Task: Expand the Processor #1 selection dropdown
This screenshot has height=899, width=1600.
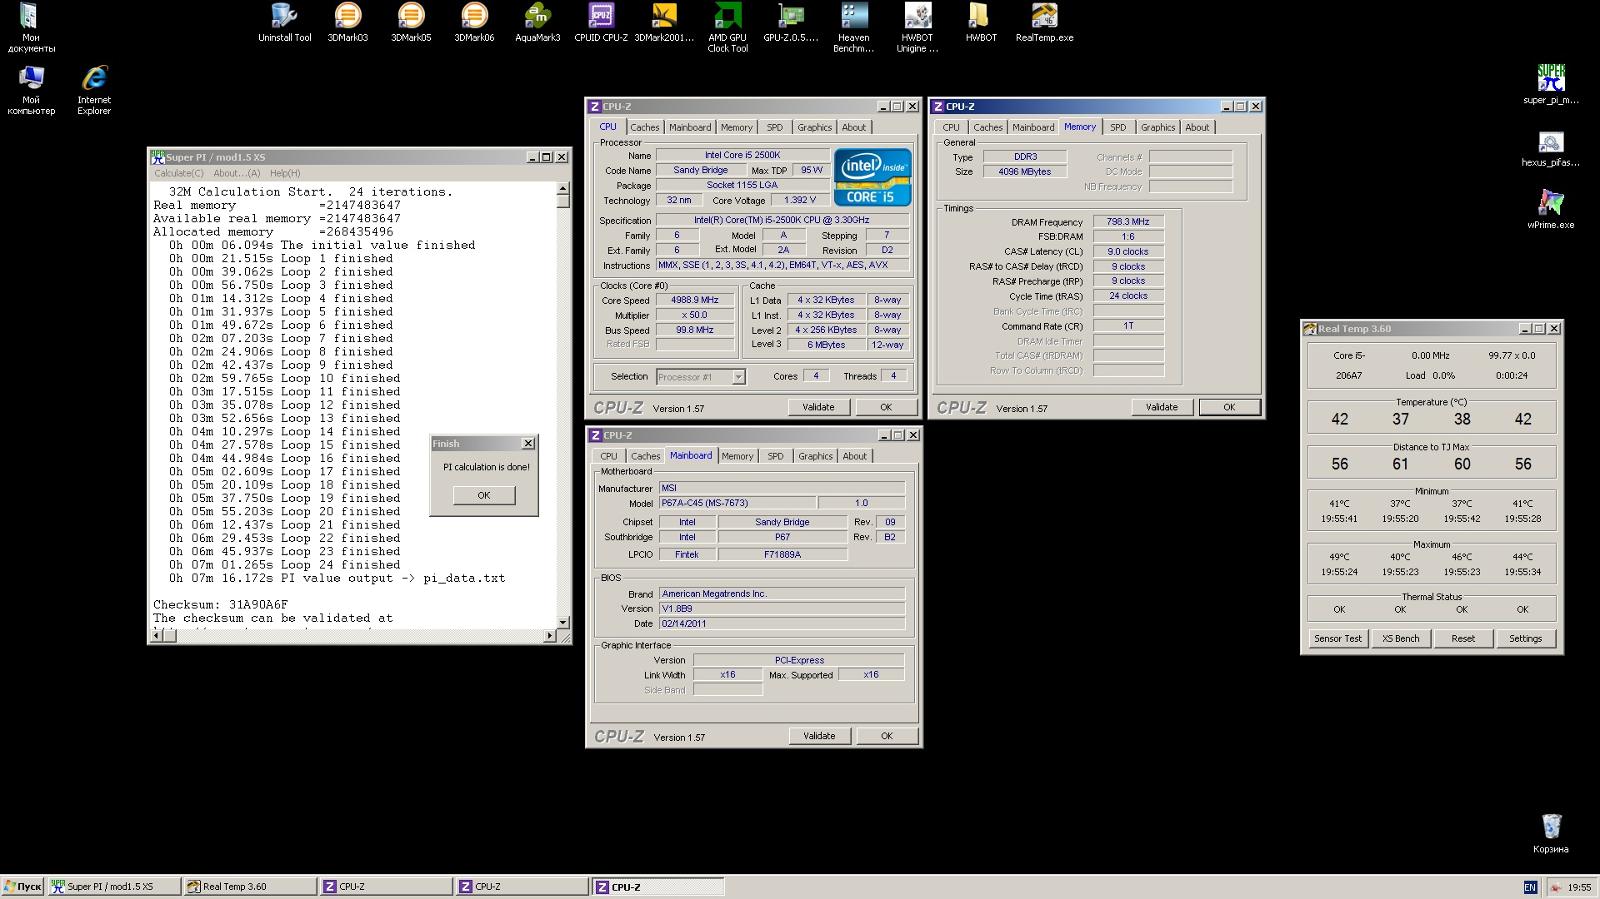Action: [738, 377]
